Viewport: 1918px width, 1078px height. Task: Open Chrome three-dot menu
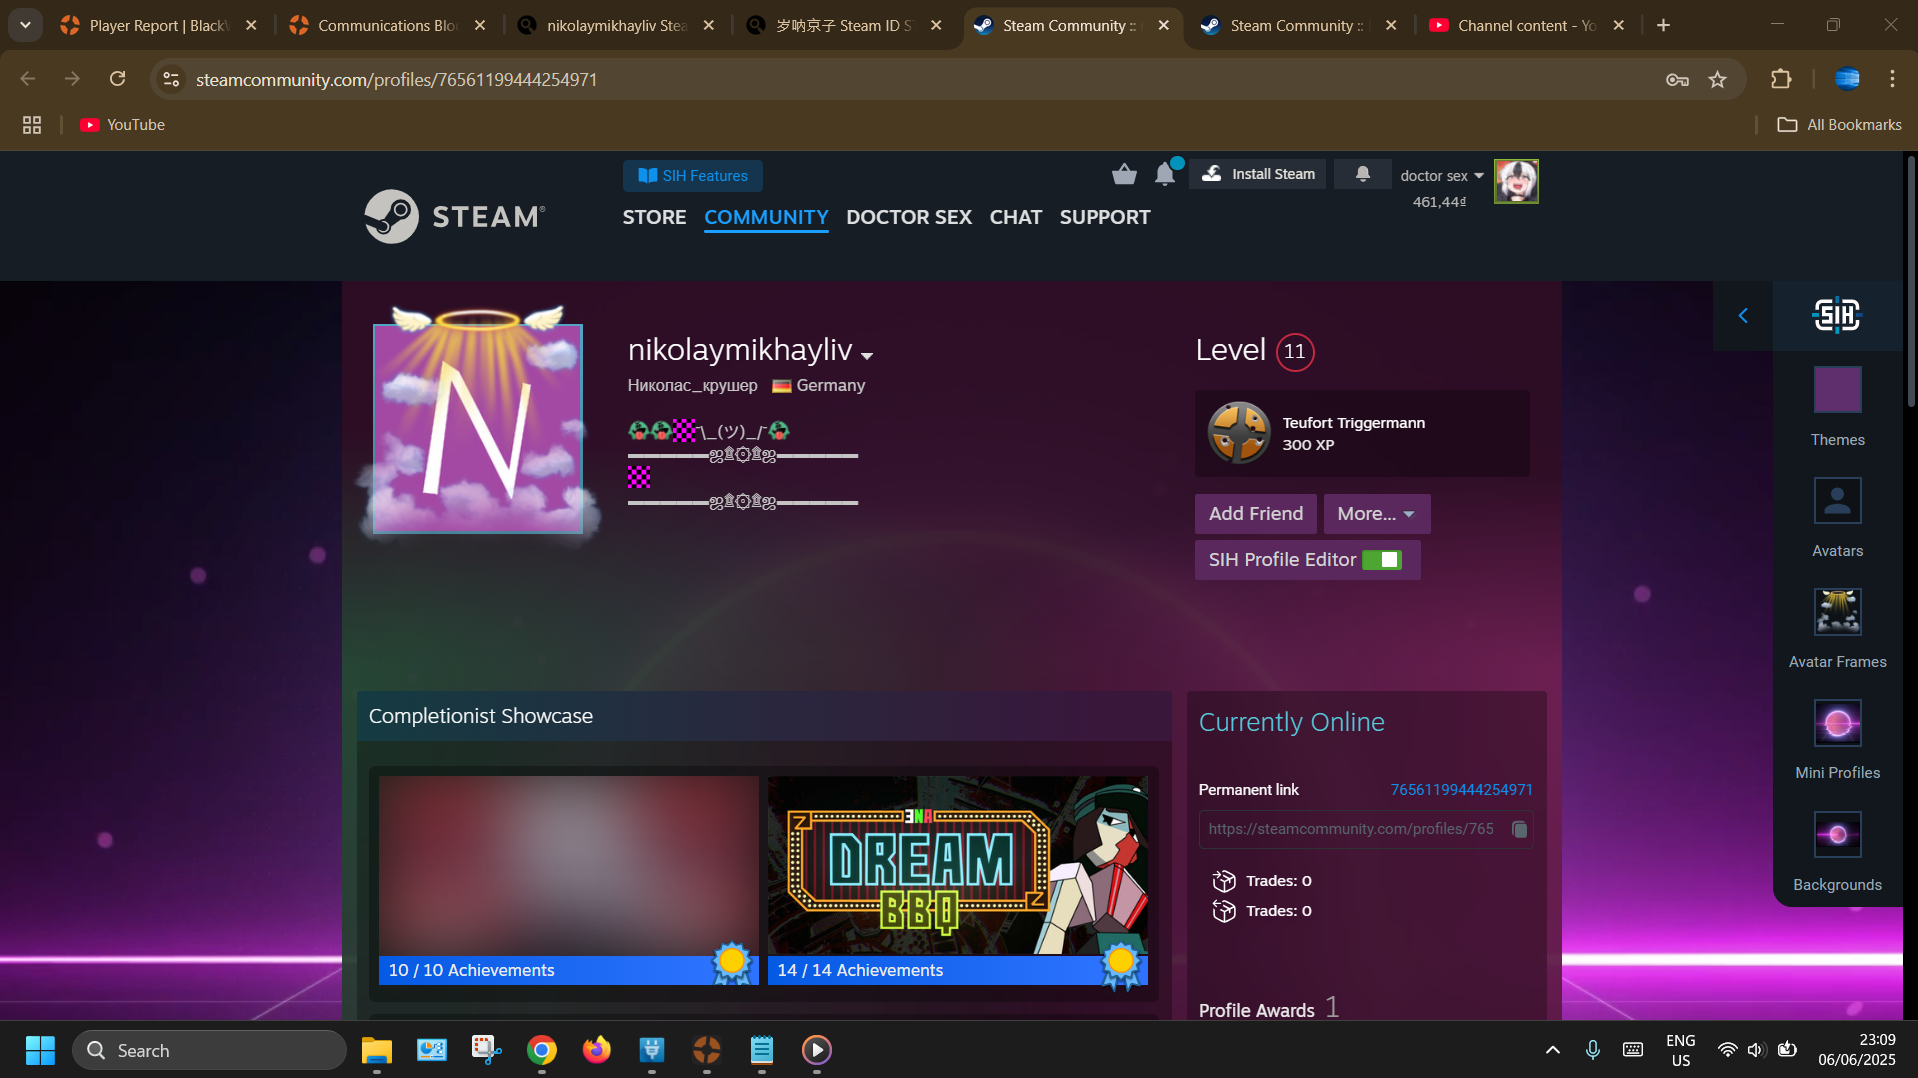(1892, 79)
